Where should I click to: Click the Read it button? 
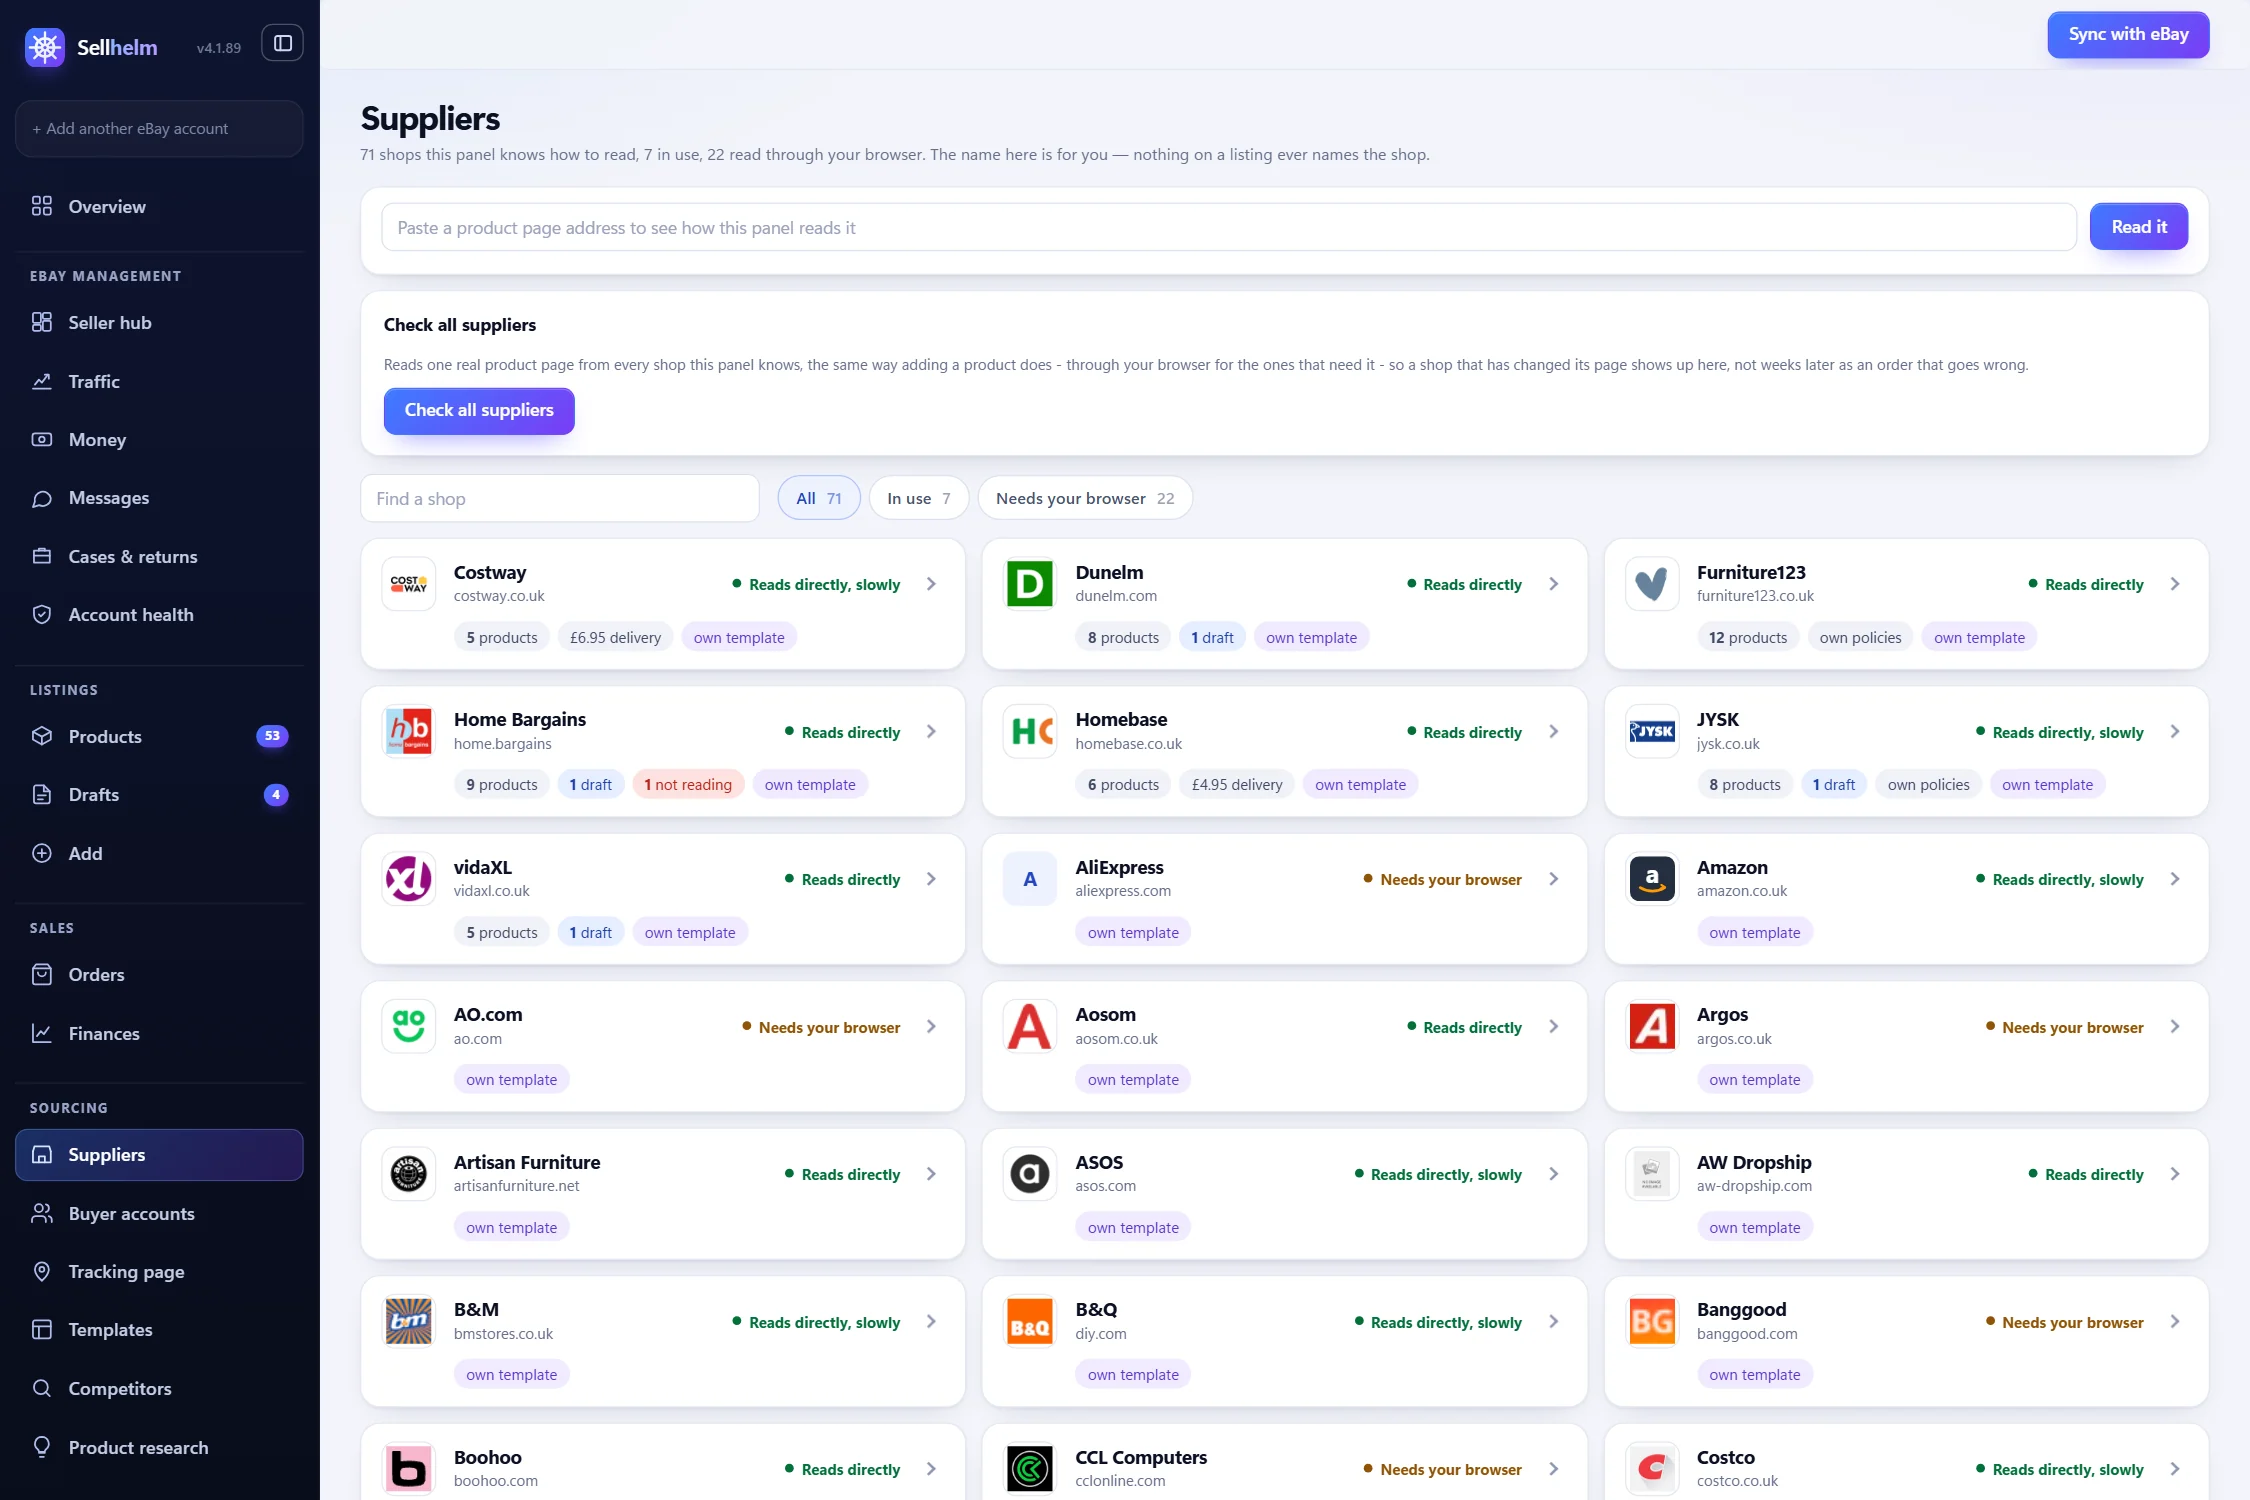click(x=2138, y=227)
